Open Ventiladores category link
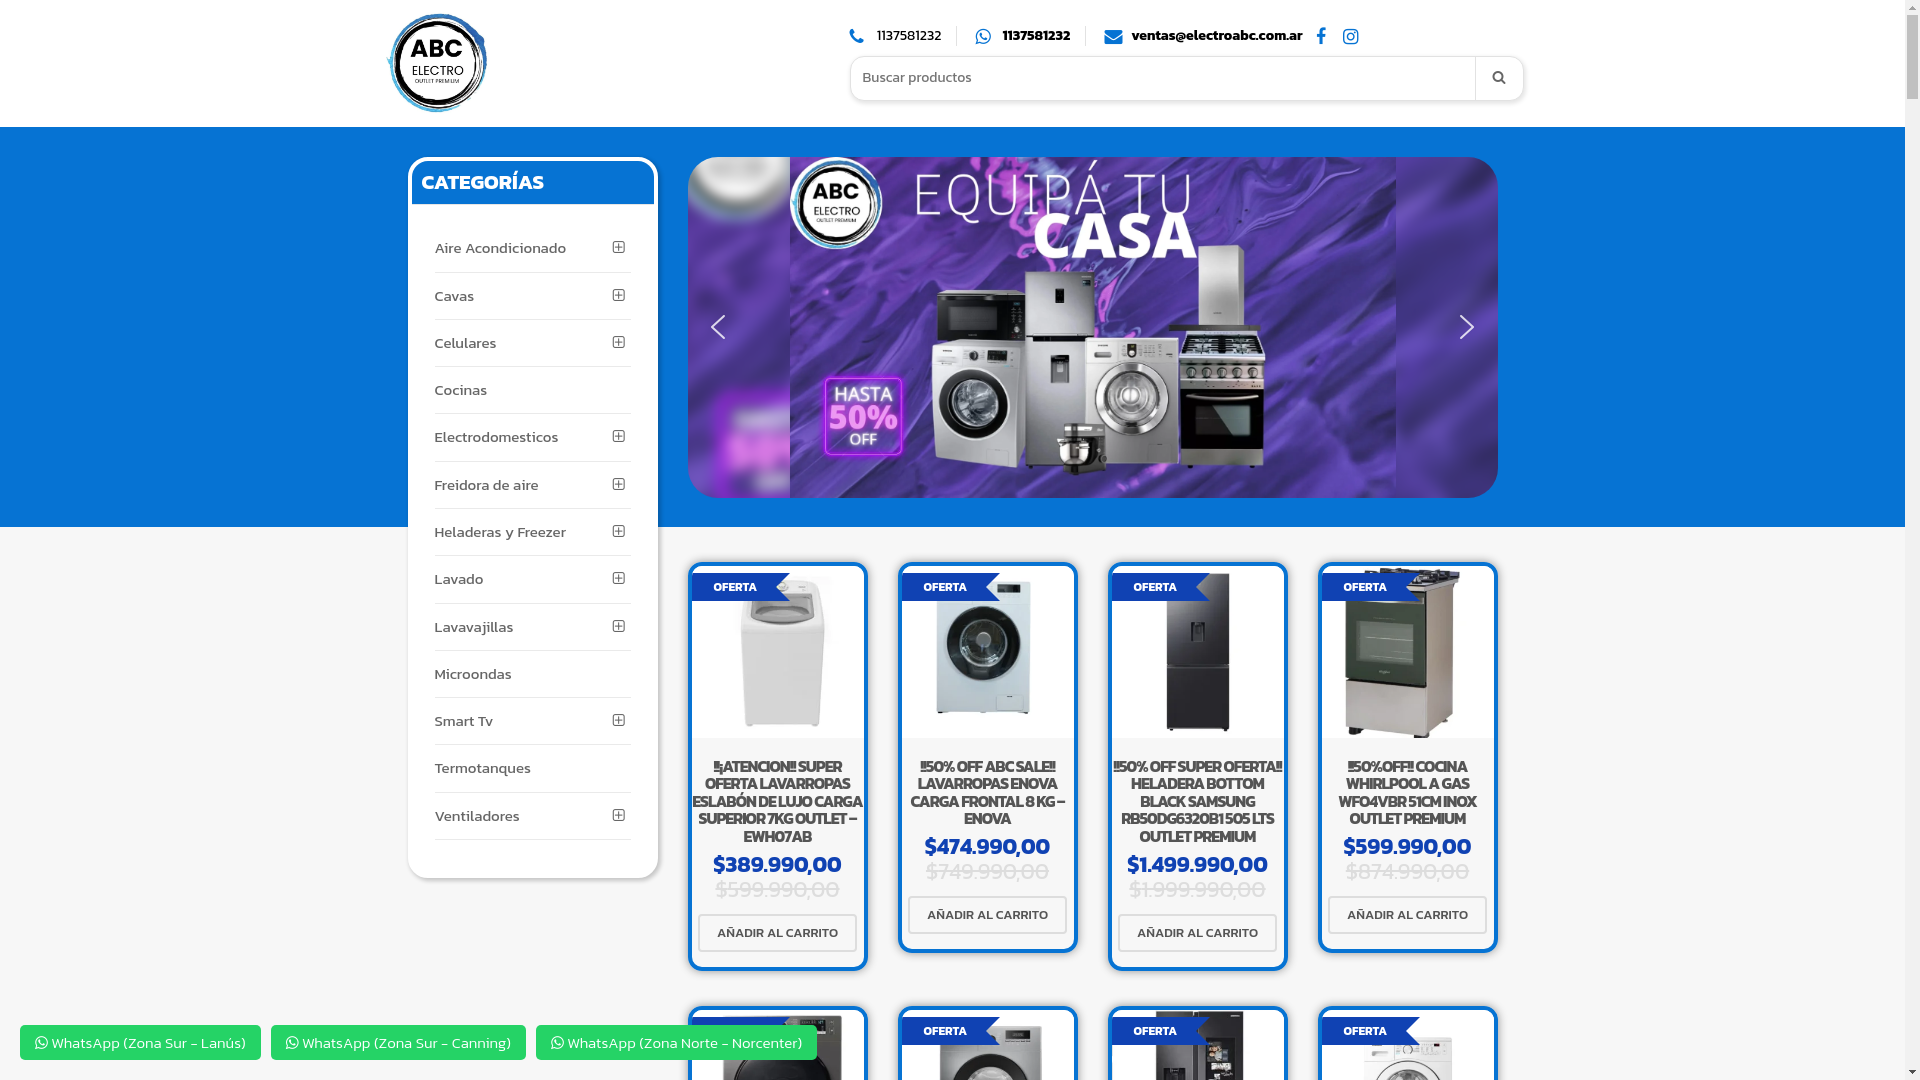Viewport: 1920px width, 1080px height. pyautogui.click(x=477, y=816)
